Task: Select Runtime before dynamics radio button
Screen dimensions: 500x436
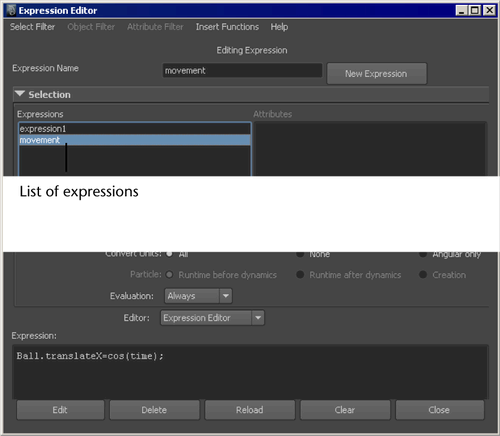Action: [x=169, y=275]
